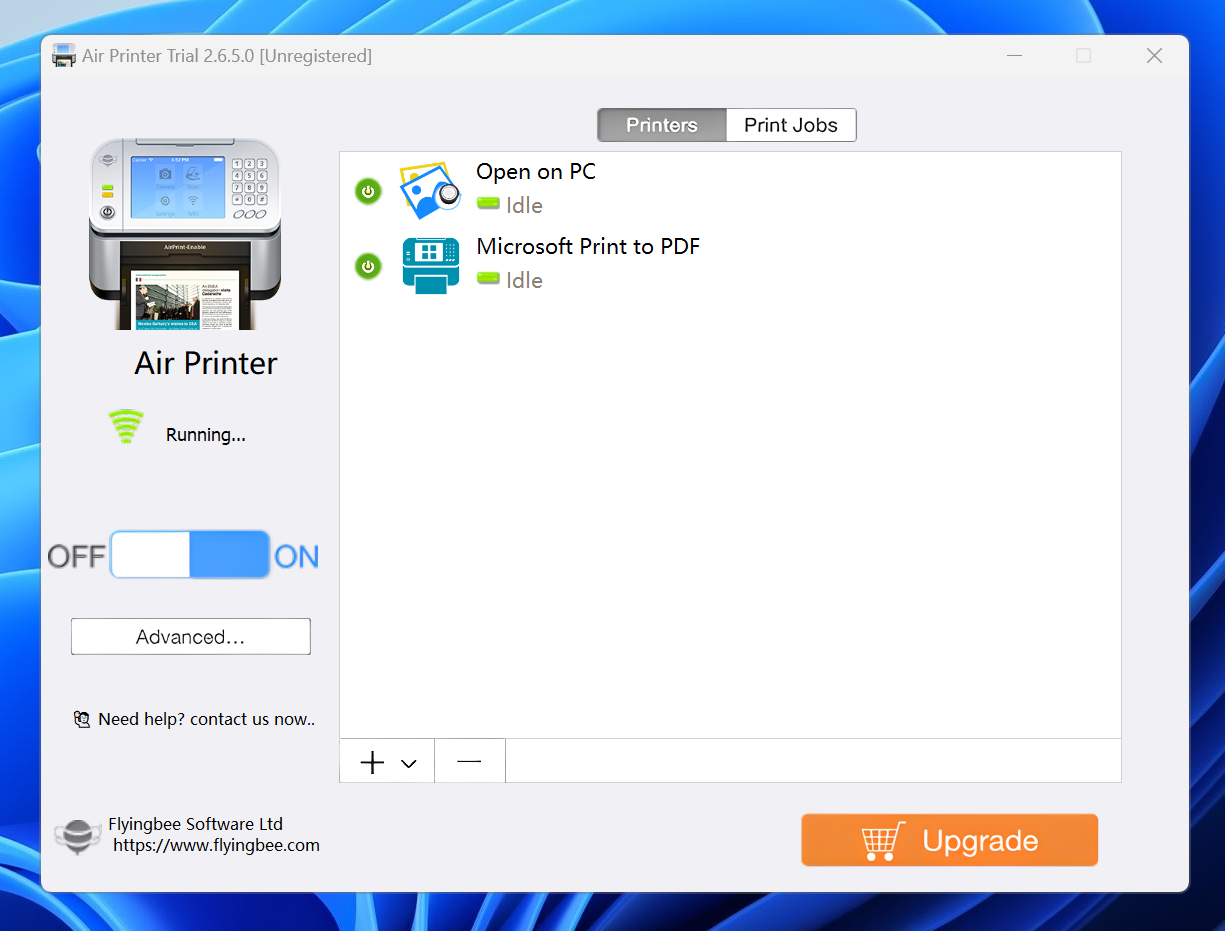
Task: Visit the https://www.flyingbee.com link
Action: pyautogui.click(x=216, y=845)
